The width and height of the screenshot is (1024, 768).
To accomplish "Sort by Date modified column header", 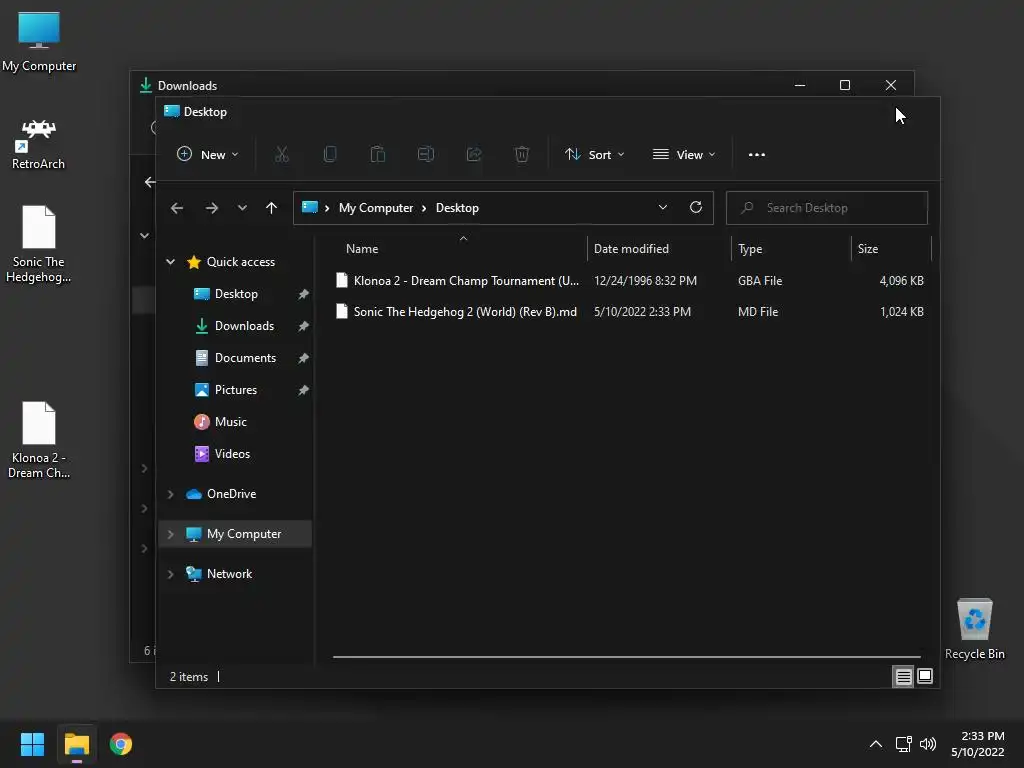I will [631, 249].
